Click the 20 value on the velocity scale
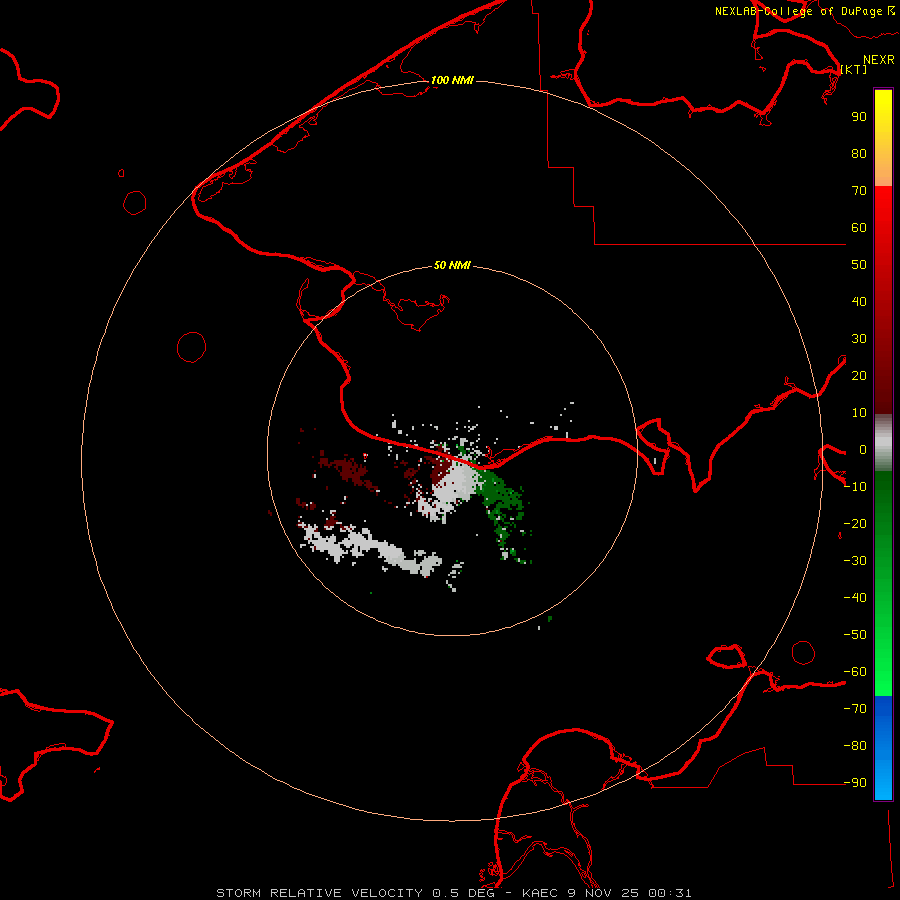Image resolution: width=900 pixels, height=900 pixels. pos(859,375)
